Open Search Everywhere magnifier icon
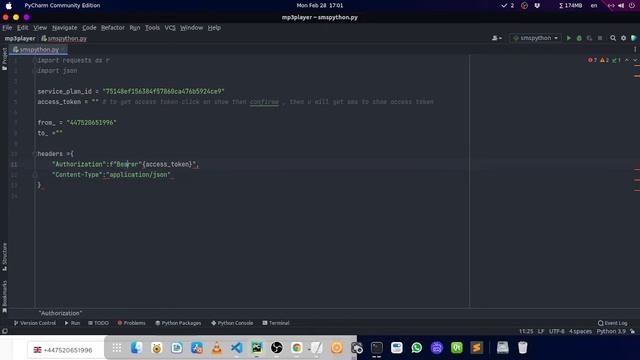Viewport: 640px width, 360px height. pyautogui.click(x=613, y=38)
